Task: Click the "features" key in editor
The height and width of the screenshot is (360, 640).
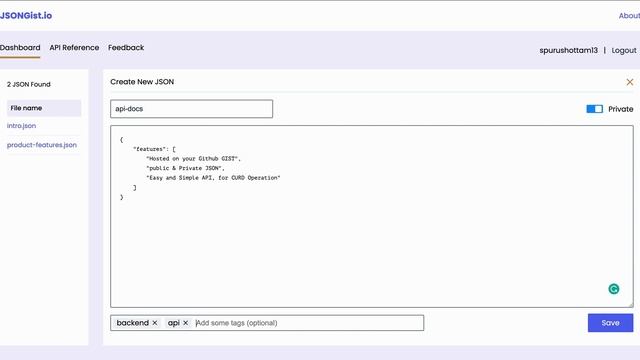Action: 149,149
